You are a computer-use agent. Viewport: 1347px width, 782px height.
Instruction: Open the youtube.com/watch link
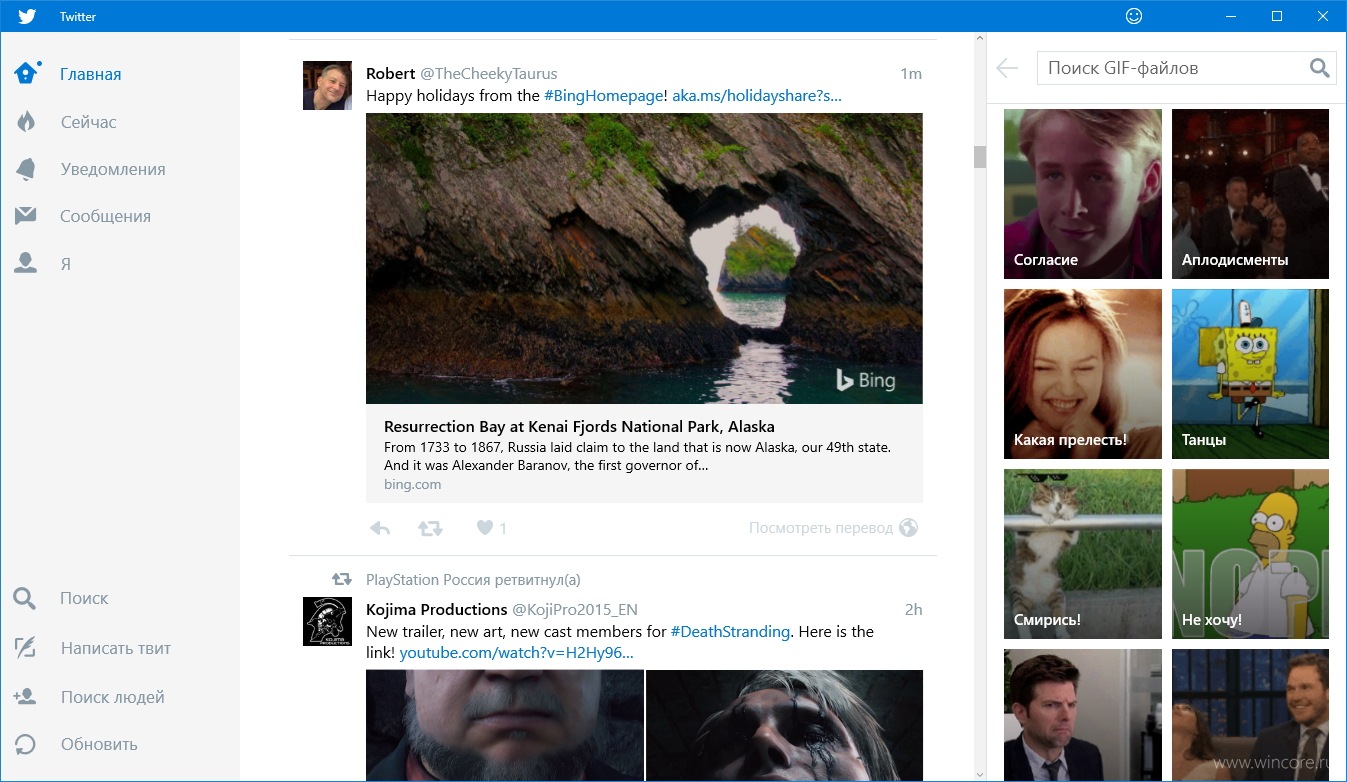tap(516, 653)
